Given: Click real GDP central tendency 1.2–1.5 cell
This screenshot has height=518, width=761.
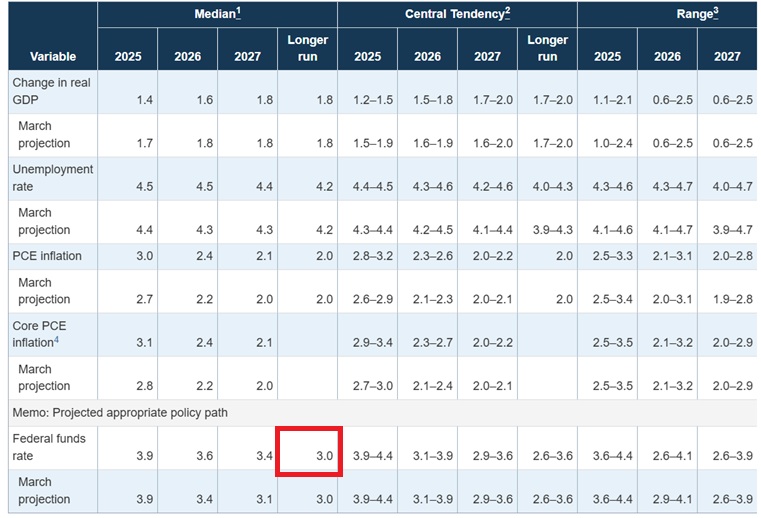Looking at the screenshot, I should click(373, 100).
